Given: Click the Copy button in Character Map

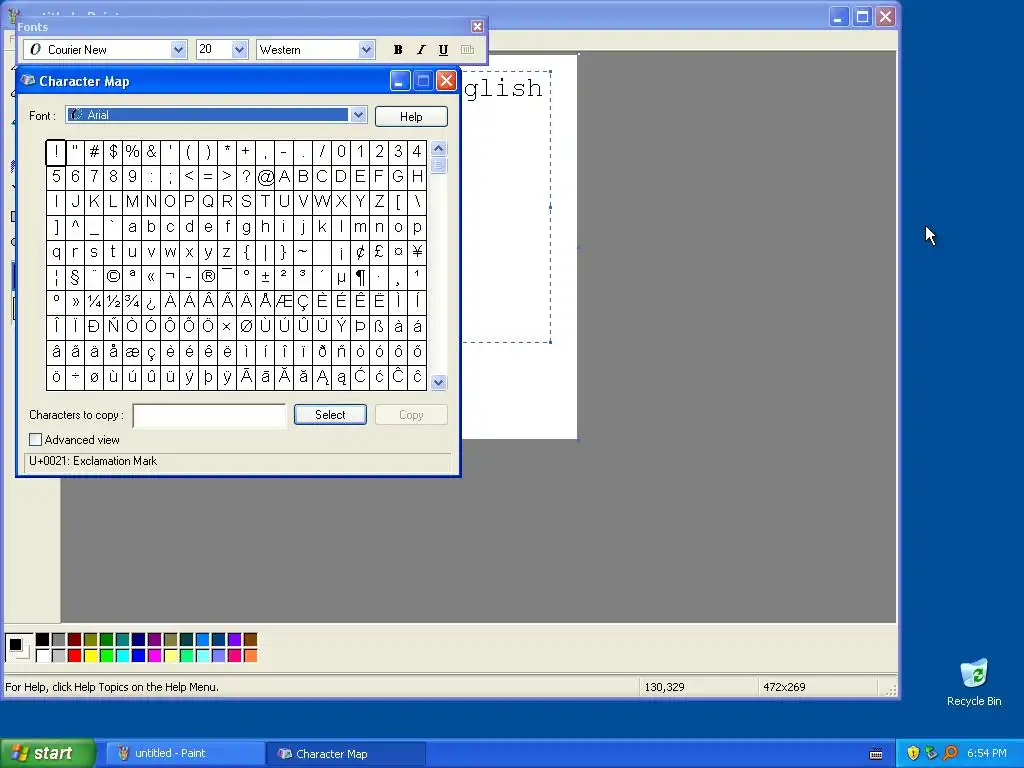Looking at the screenshot, I should click(411, 415).
